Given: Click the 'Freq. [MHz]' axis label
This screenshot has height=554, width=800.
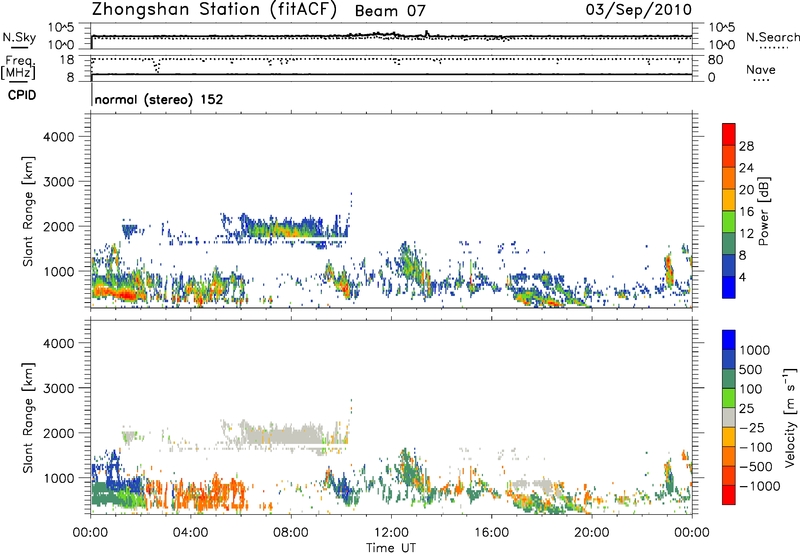Looking at the screenshot, I should (19, 67).
